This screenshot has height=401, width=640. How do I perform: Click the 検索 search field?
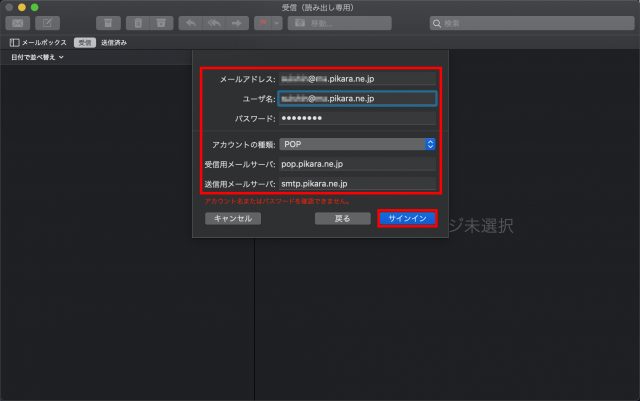(530, 23)
